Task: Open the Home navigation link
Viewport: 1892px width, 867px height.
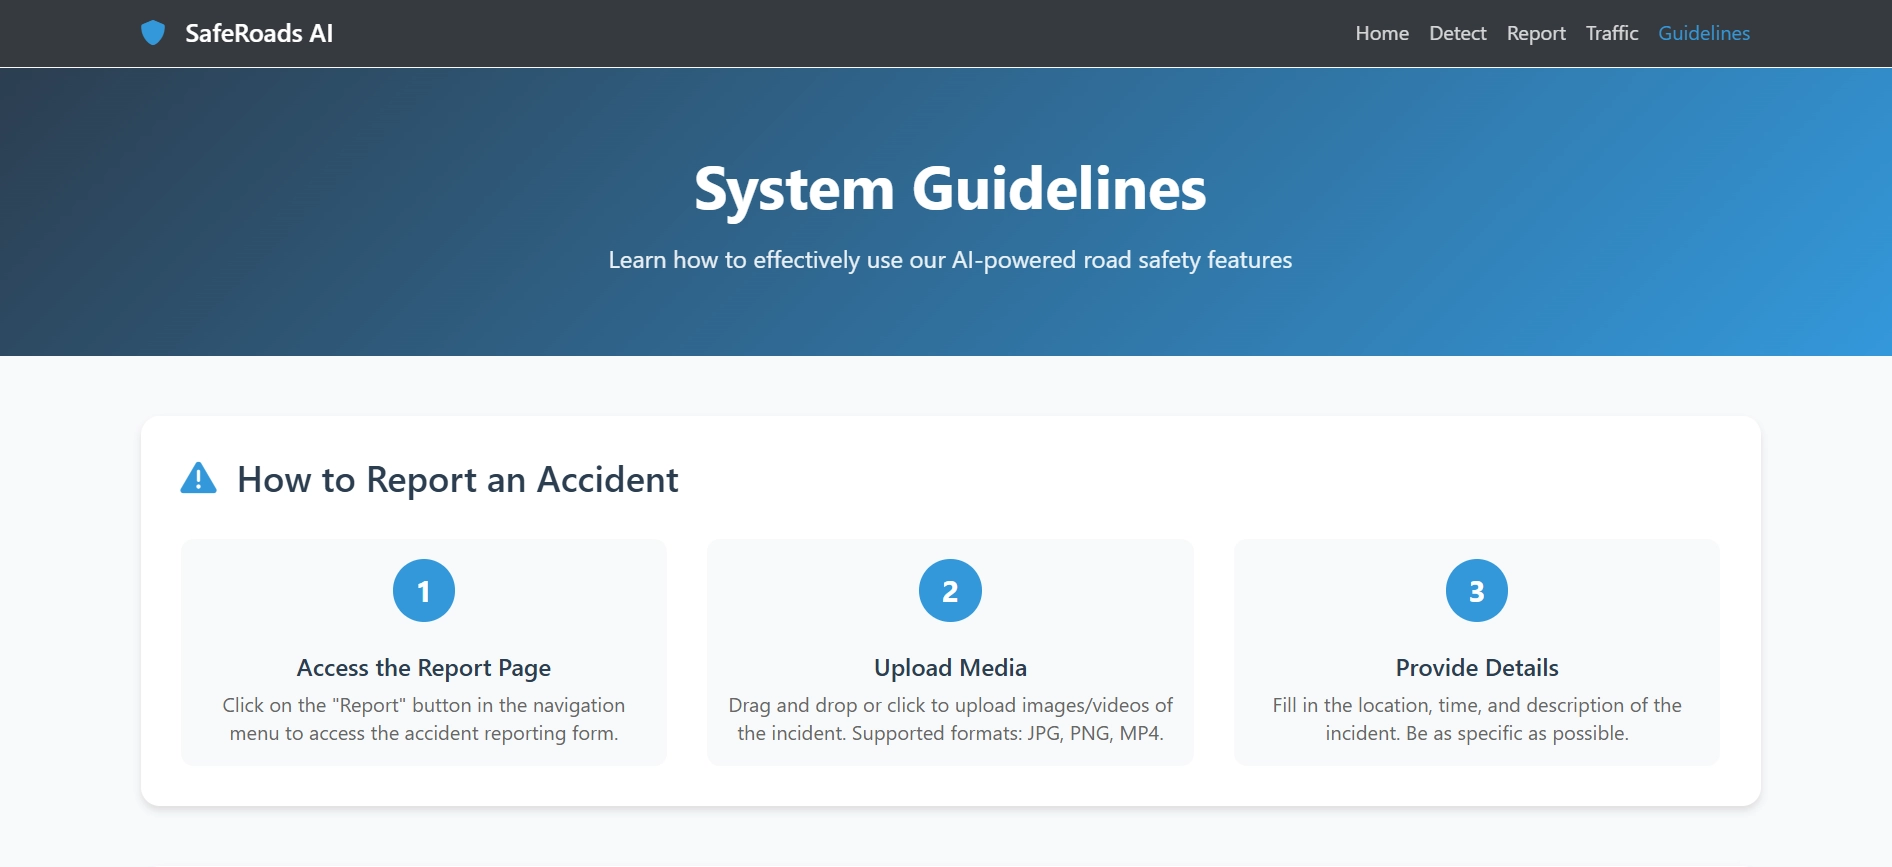Action: pyautogui.click(x=1382, y=33)
